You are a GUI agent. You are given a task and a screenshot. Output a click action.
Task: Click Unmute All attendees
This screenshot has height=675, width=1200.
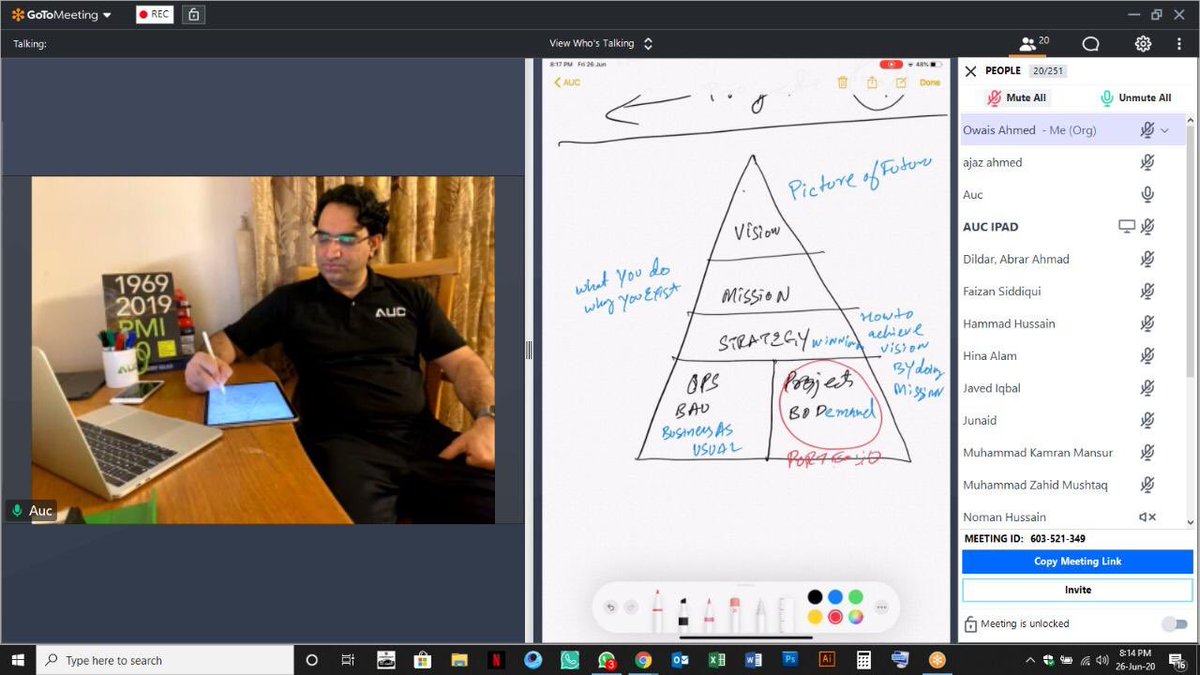pyautogui.click(x=1135, y=98)
